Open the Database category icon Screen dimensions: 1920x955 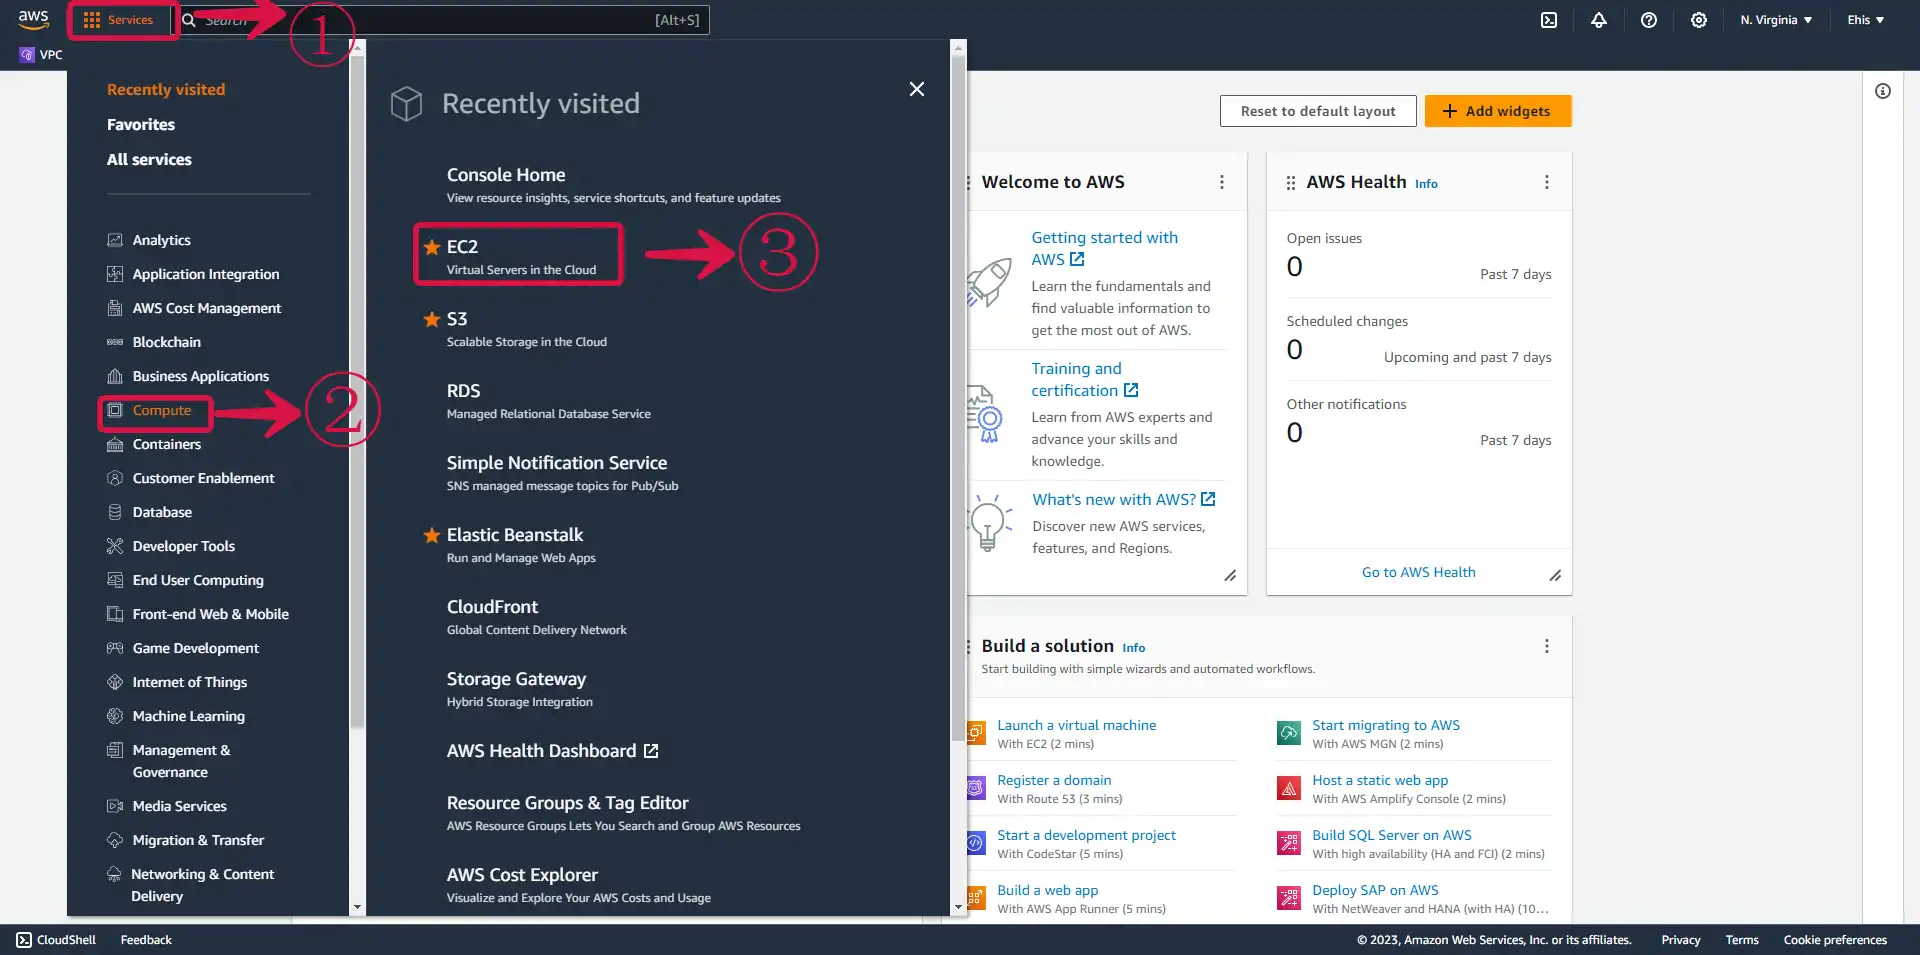pyautogui.click(x=115, y=512)
